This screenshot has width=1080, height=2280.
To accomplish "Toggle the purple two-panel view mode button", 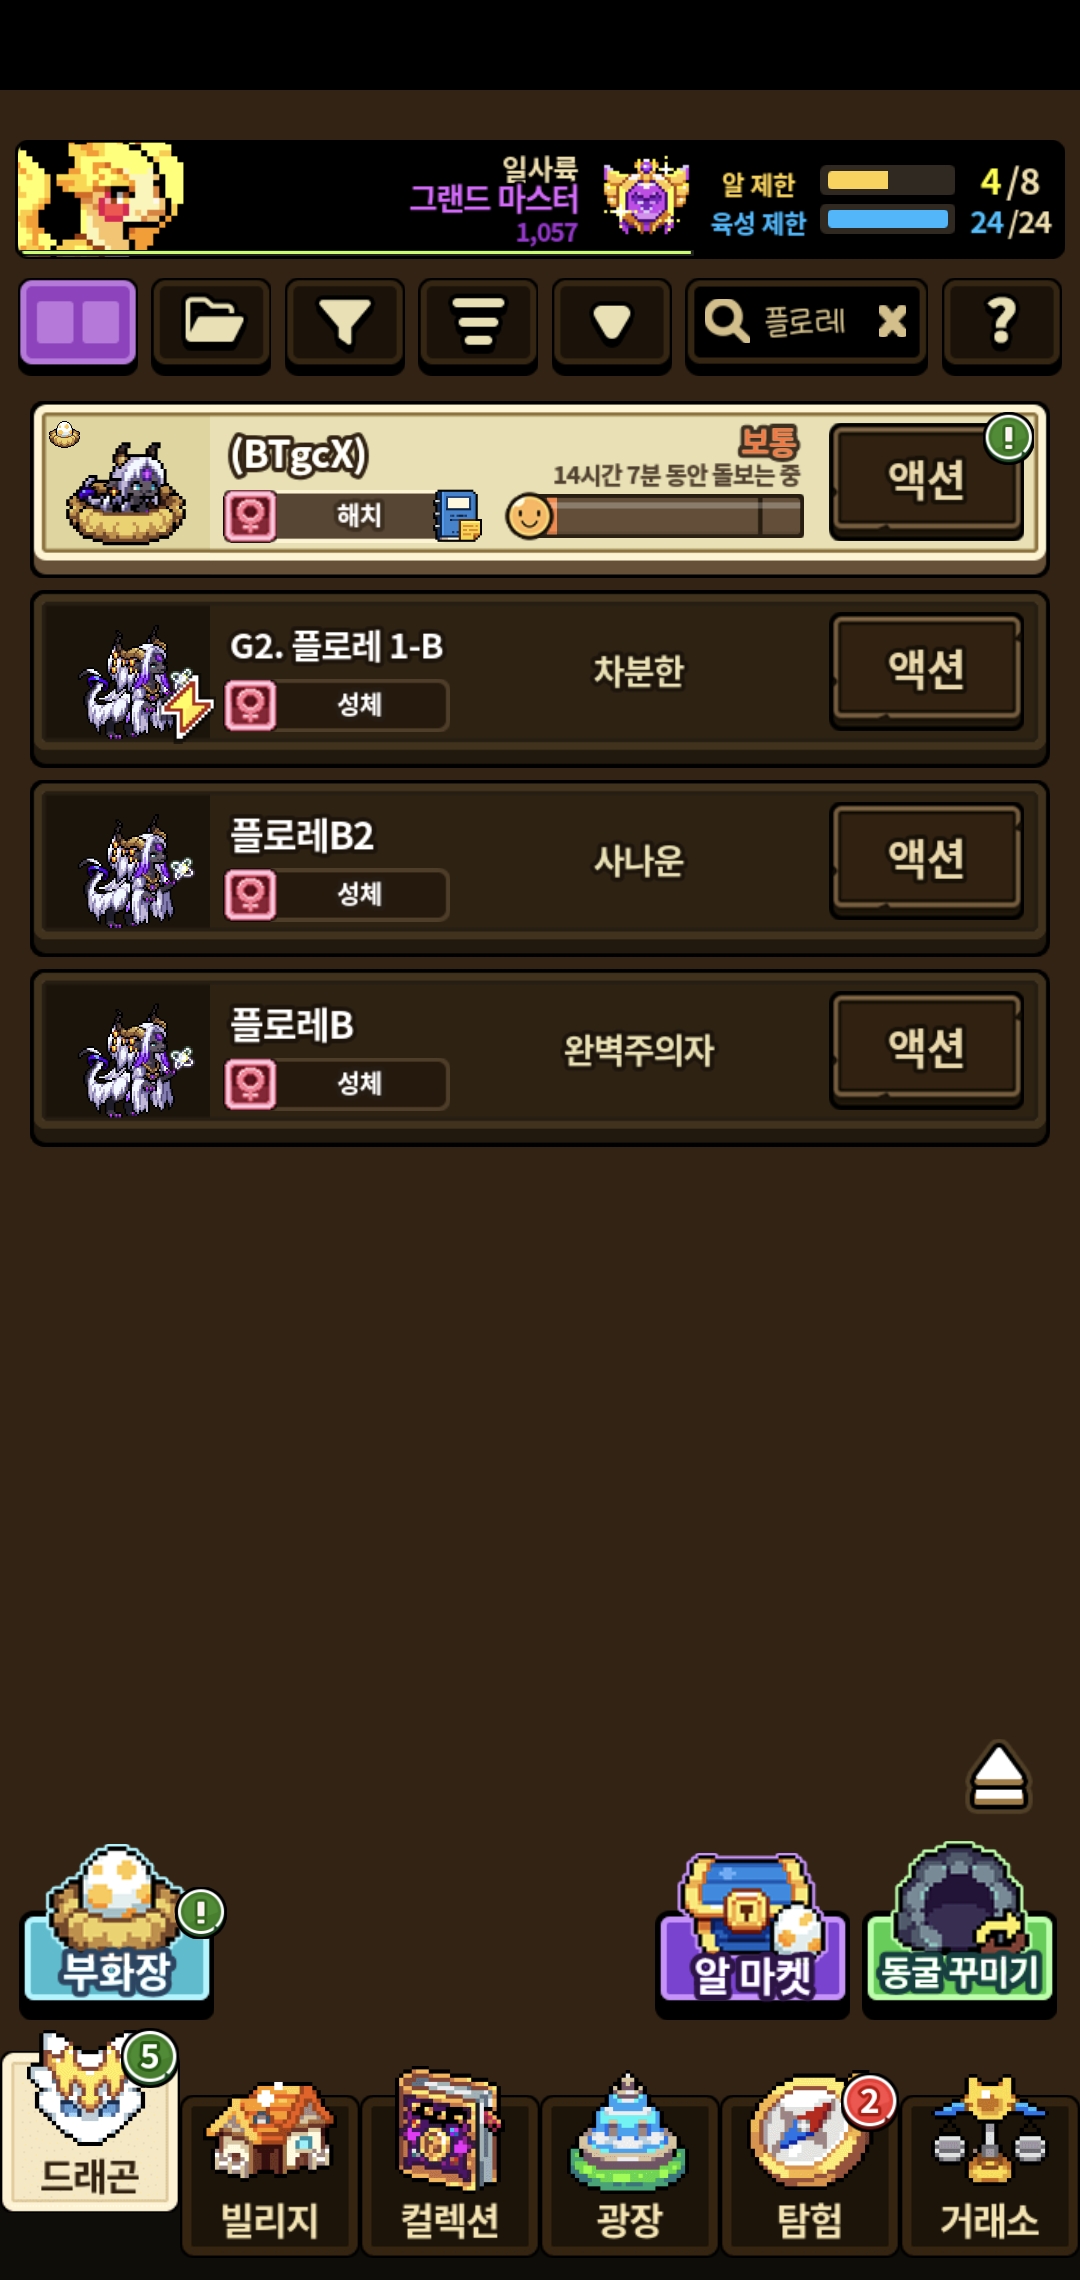I will pos(78,323).
